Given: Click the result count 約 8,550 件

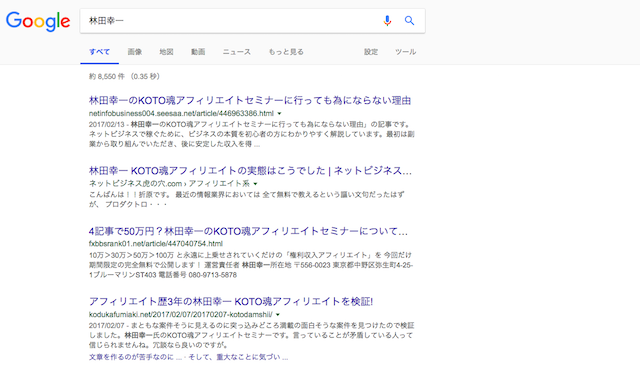Looking at the screenshot, I should click(x=107, y=76).
